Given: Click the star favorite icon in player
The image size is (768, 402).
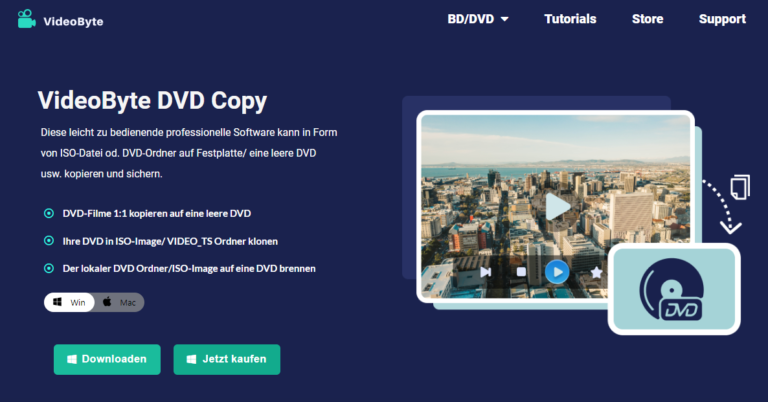Looking at the screenshot, I should click(596, 271).
